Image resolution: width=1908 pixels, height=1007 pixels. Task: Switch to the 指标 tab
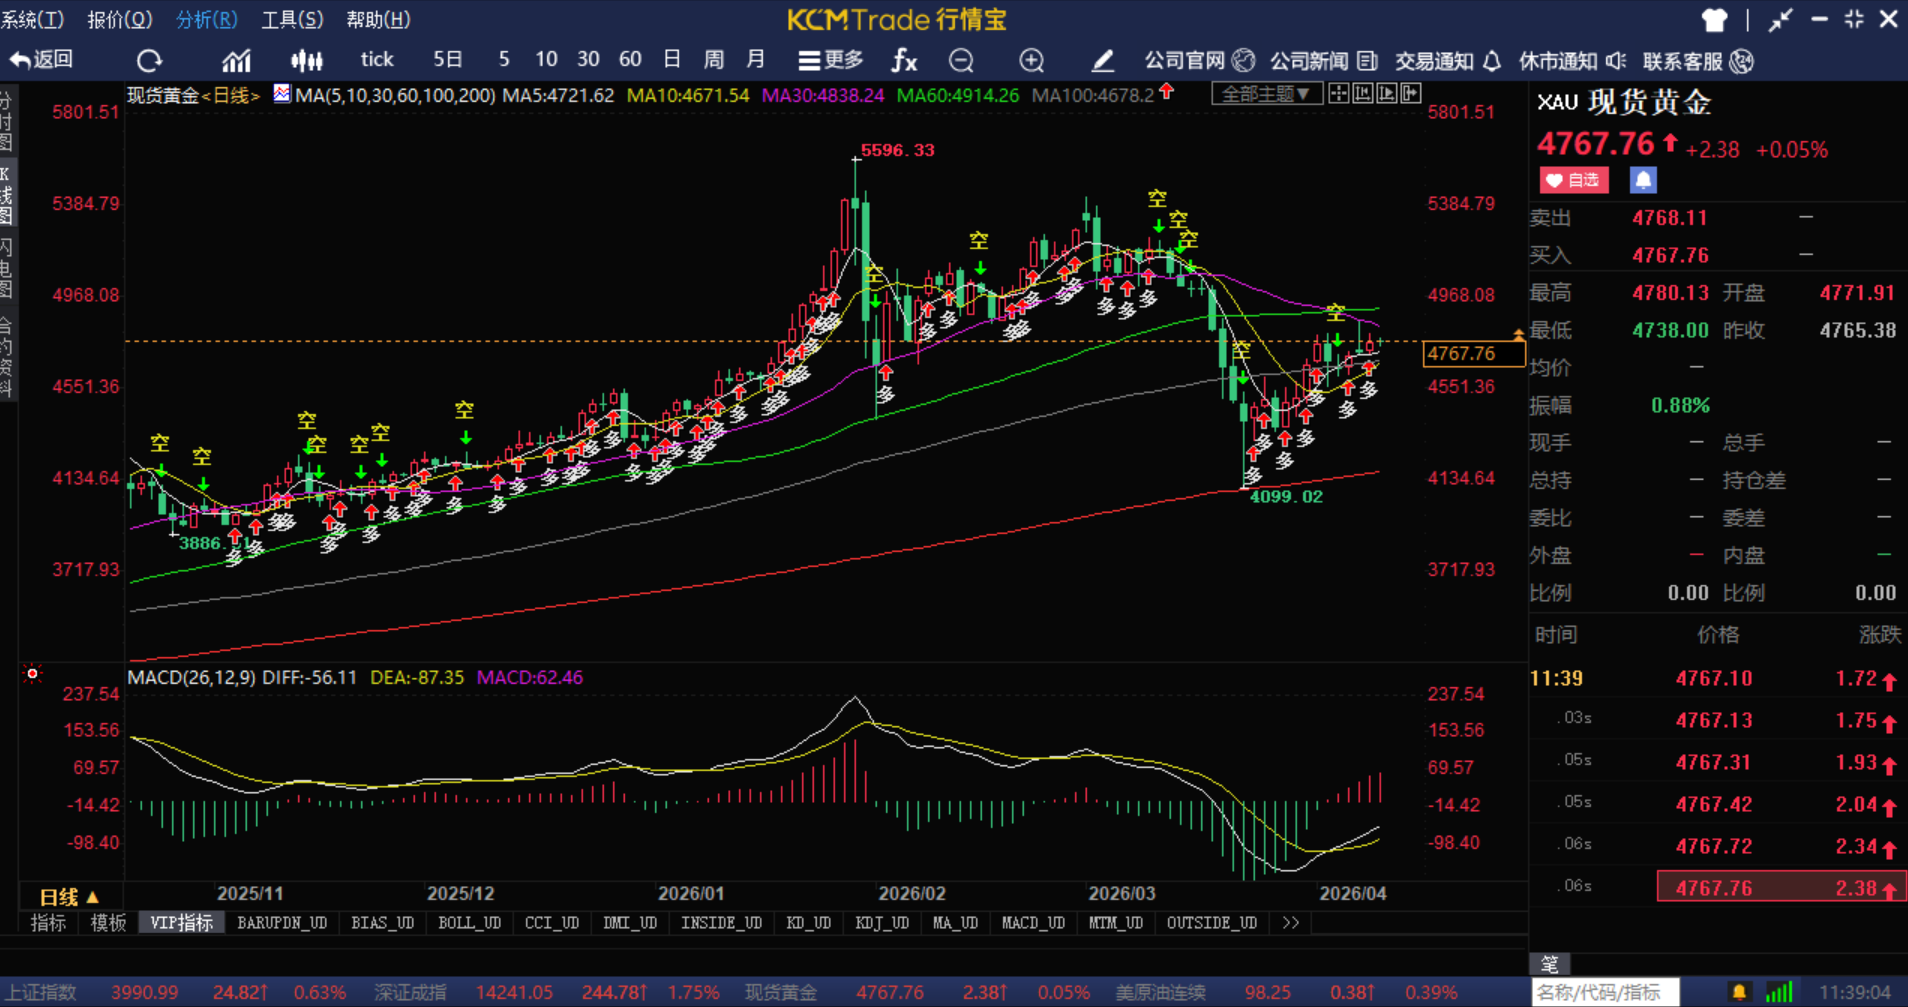pyautogui.click(x=48, y=923)
